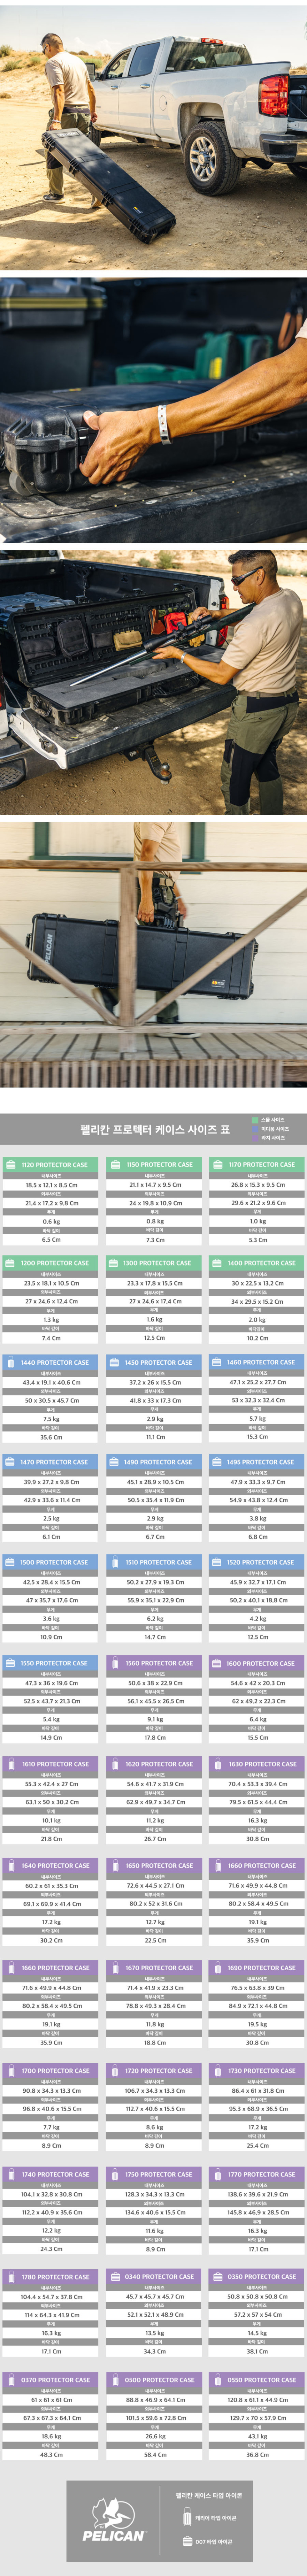Click the case icon beside 1440 Protector Case

point(10,1362)
